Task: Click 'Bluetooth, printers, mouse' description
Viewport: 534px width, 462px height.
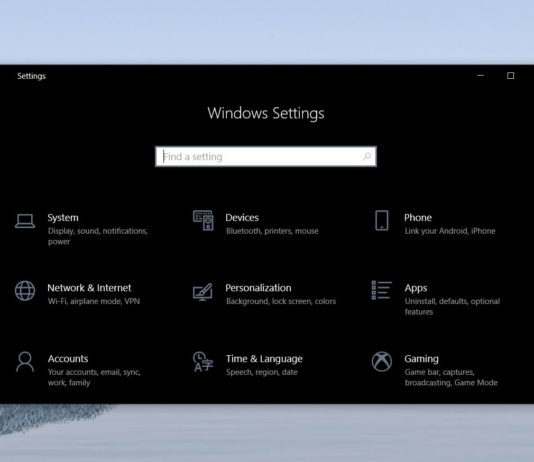Action: (x=272, y=231)
